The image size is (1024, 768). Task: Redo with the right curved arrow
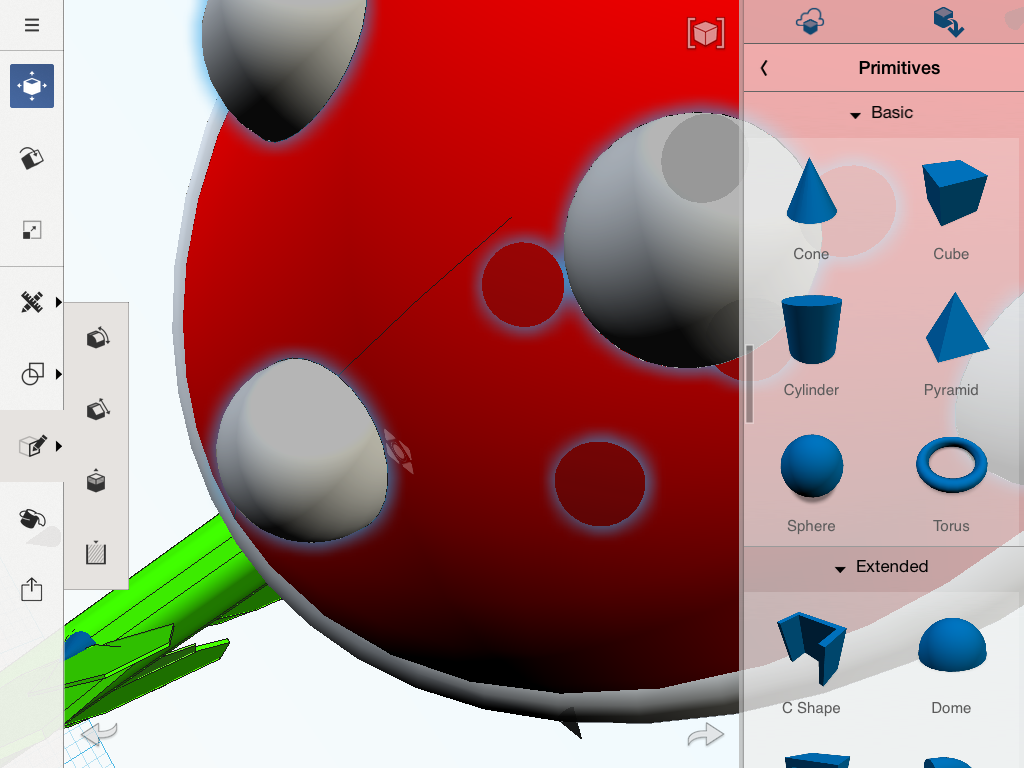click(705, 735)
